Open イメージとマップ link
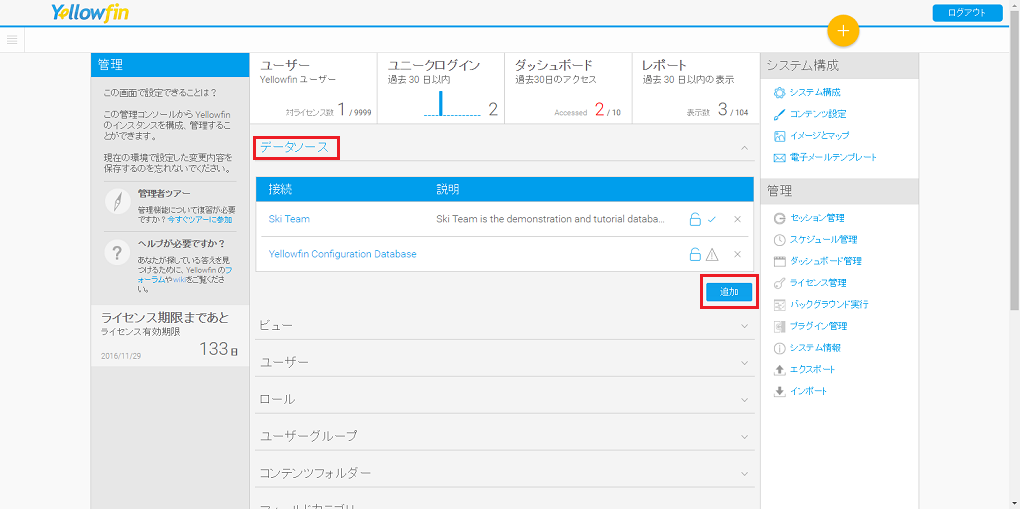1020x509 pixels. [820, 136]
